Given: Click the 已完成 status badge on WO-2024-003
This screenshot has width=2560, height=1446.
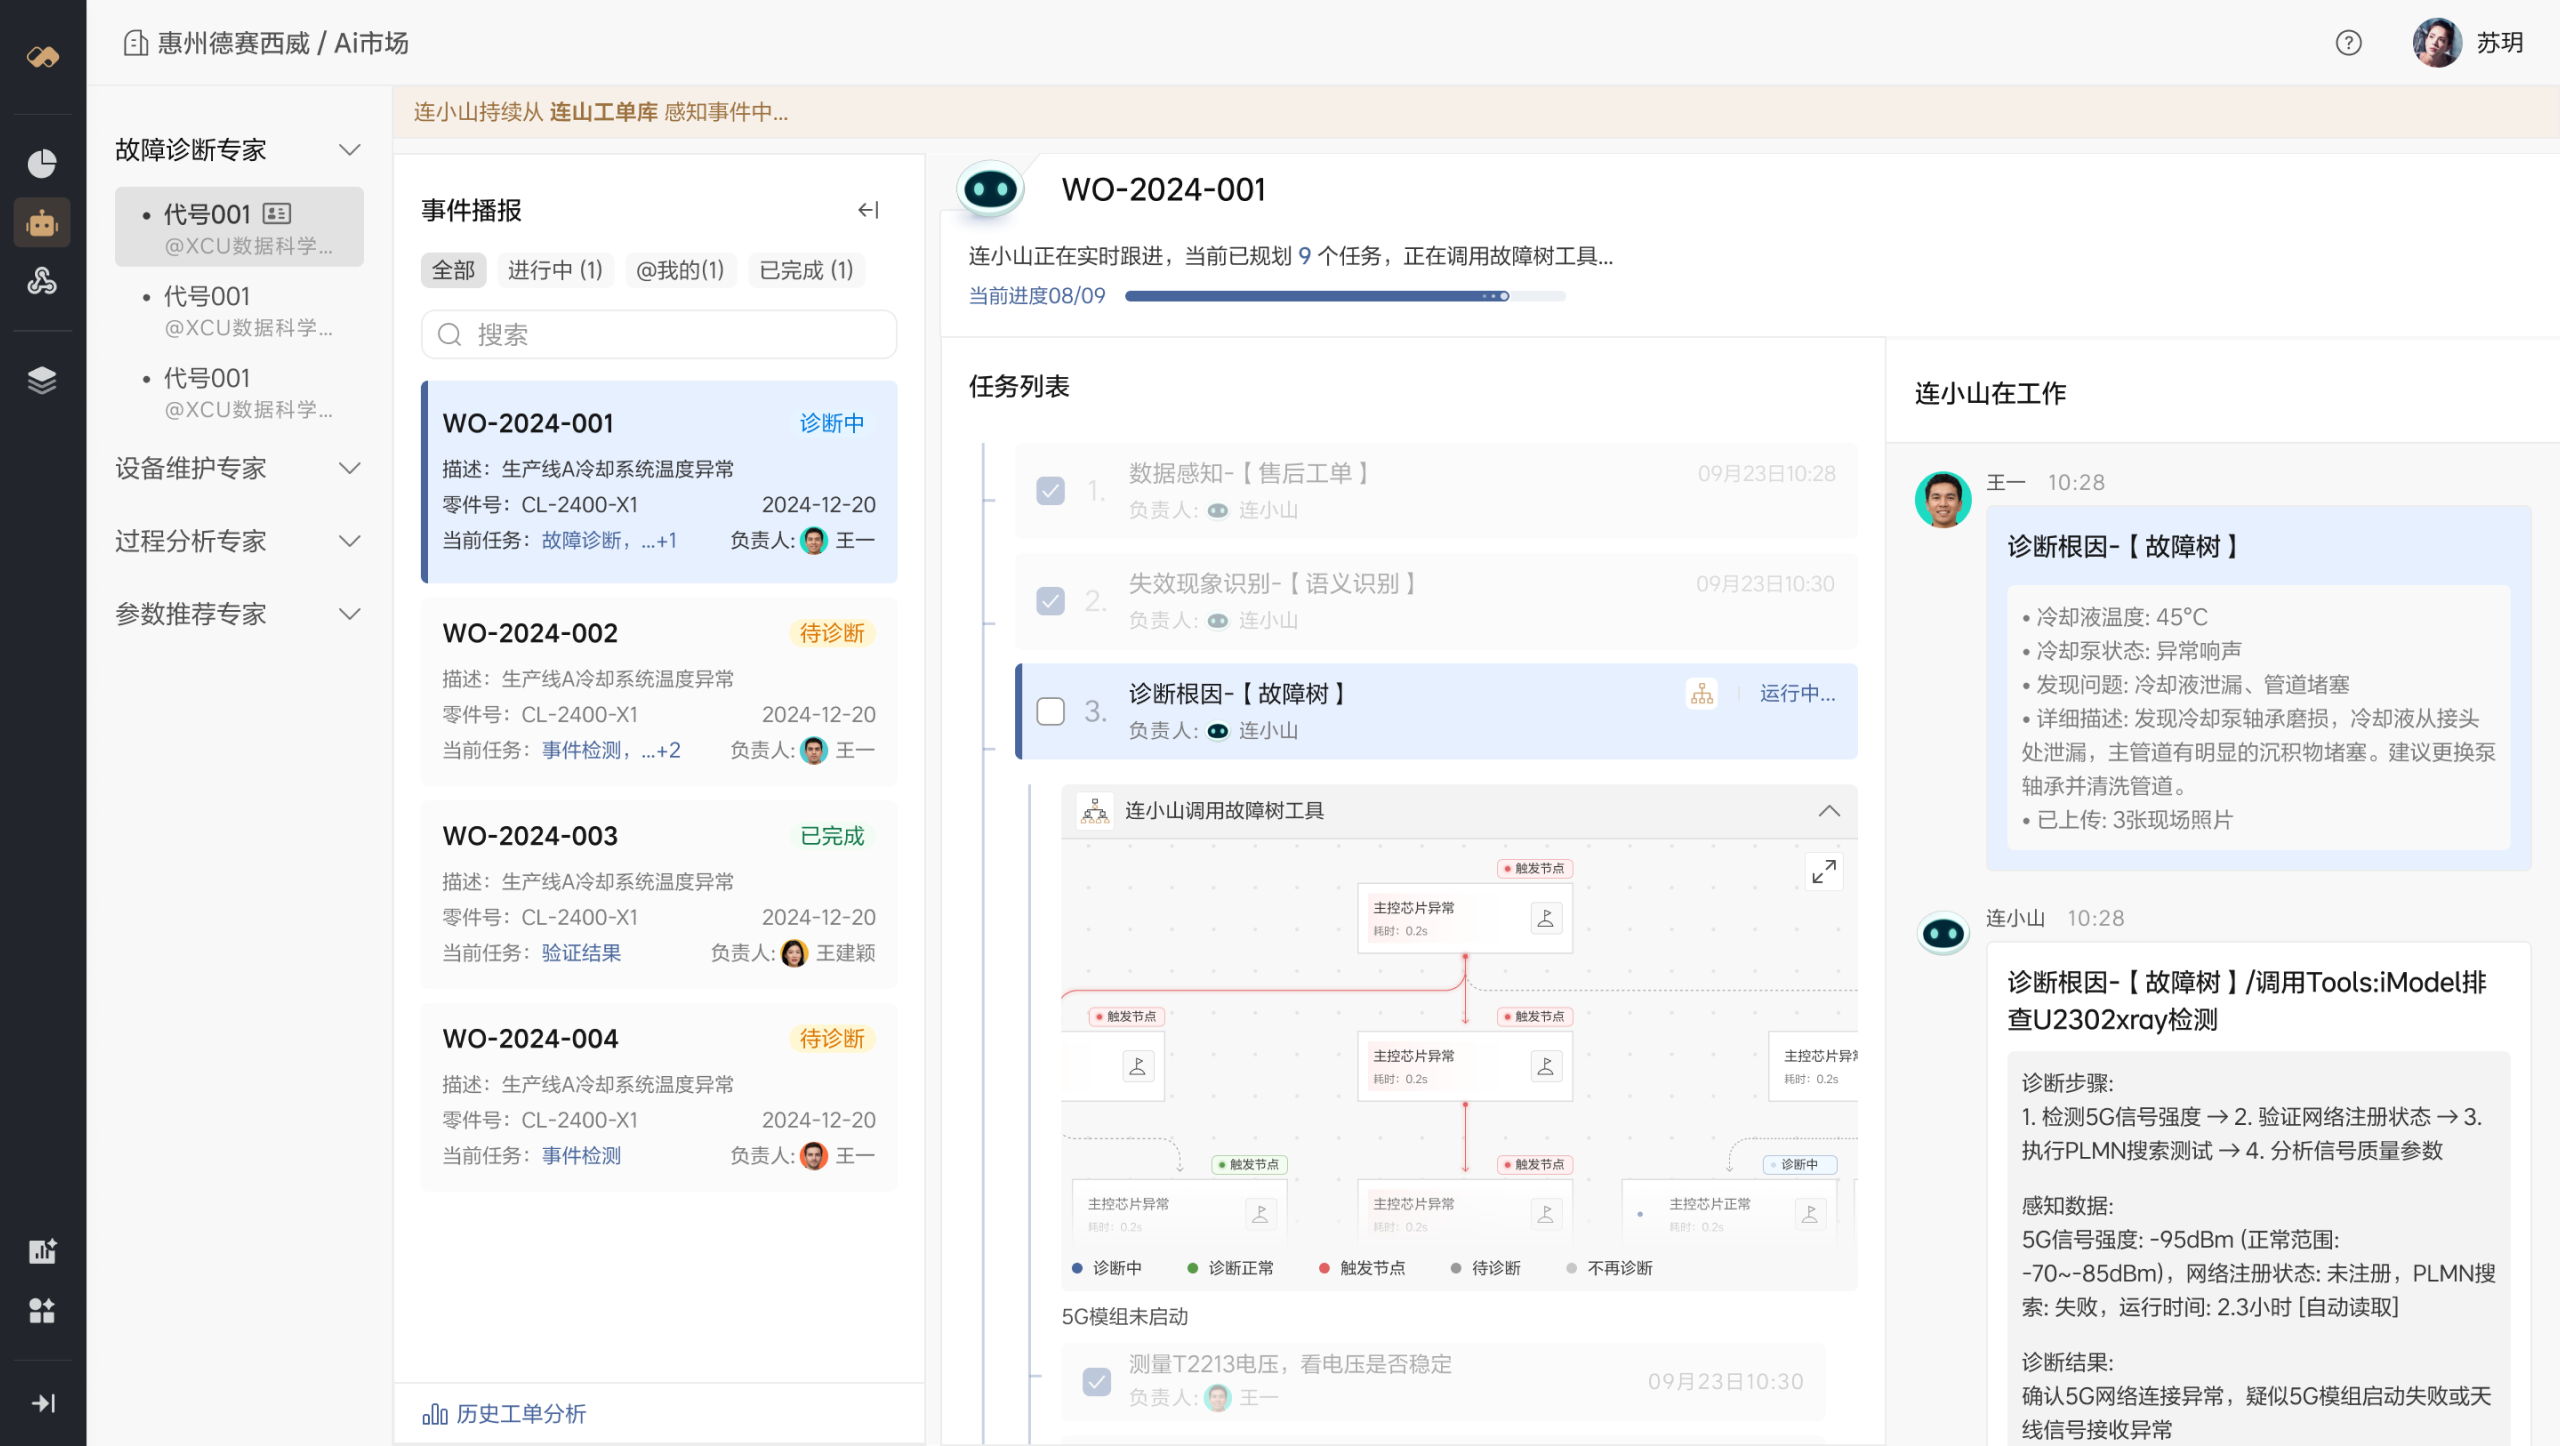Looking at the screenshot, I should (832, 836).
